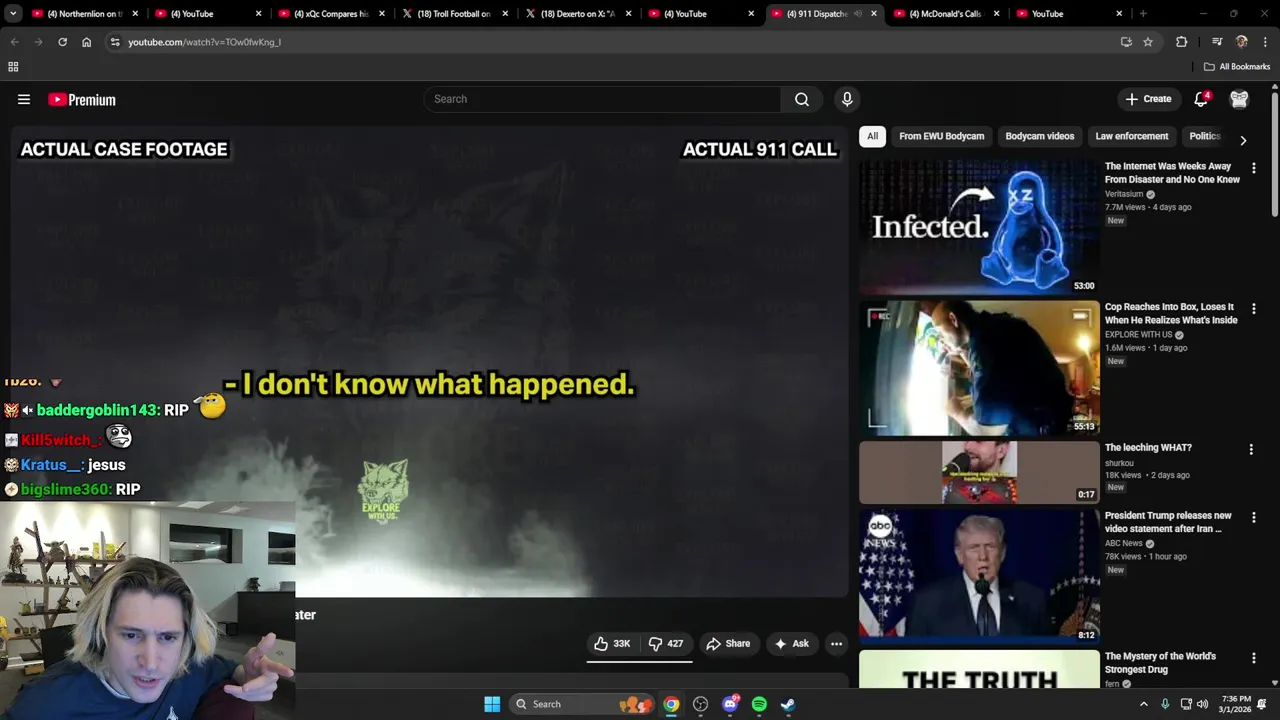1280x720 pixels.
Task: Open options for Veritasium Internet video
Action: point(1254,168)
